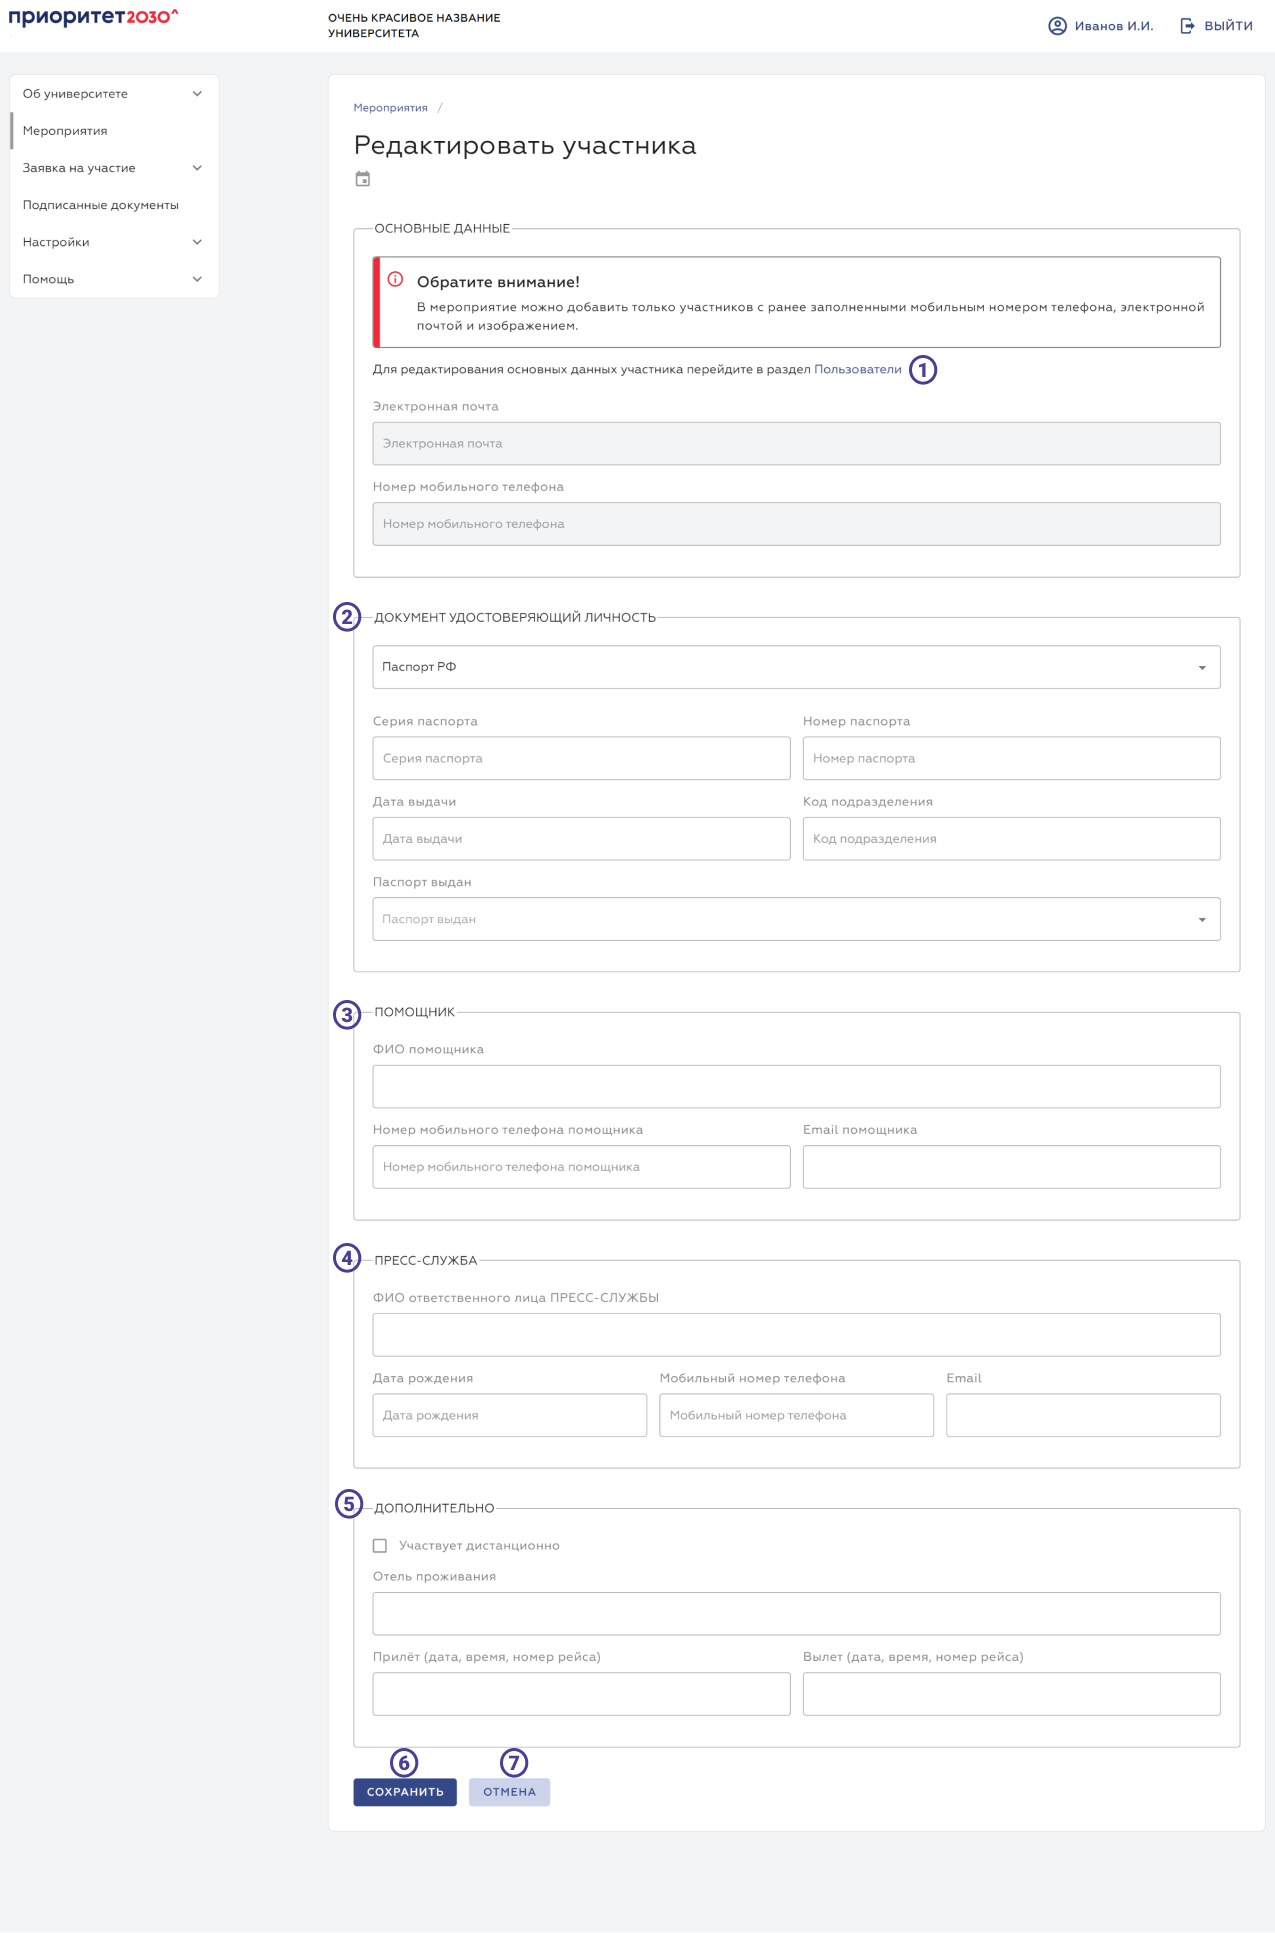Open the Паспорт РФ document type dropdown
This screenshot has width=1275, height=1933.
[796, 667]
